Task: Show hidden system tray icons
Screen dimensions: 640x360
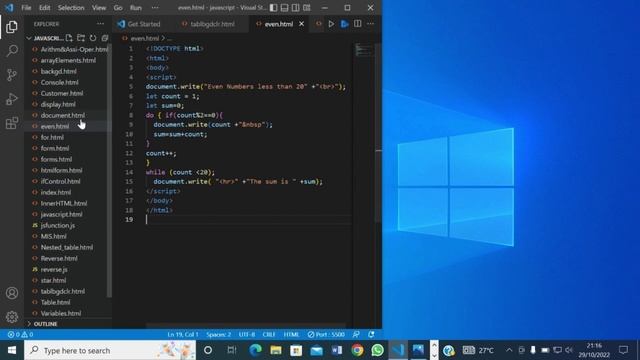Action: click(x=509, y=350)
